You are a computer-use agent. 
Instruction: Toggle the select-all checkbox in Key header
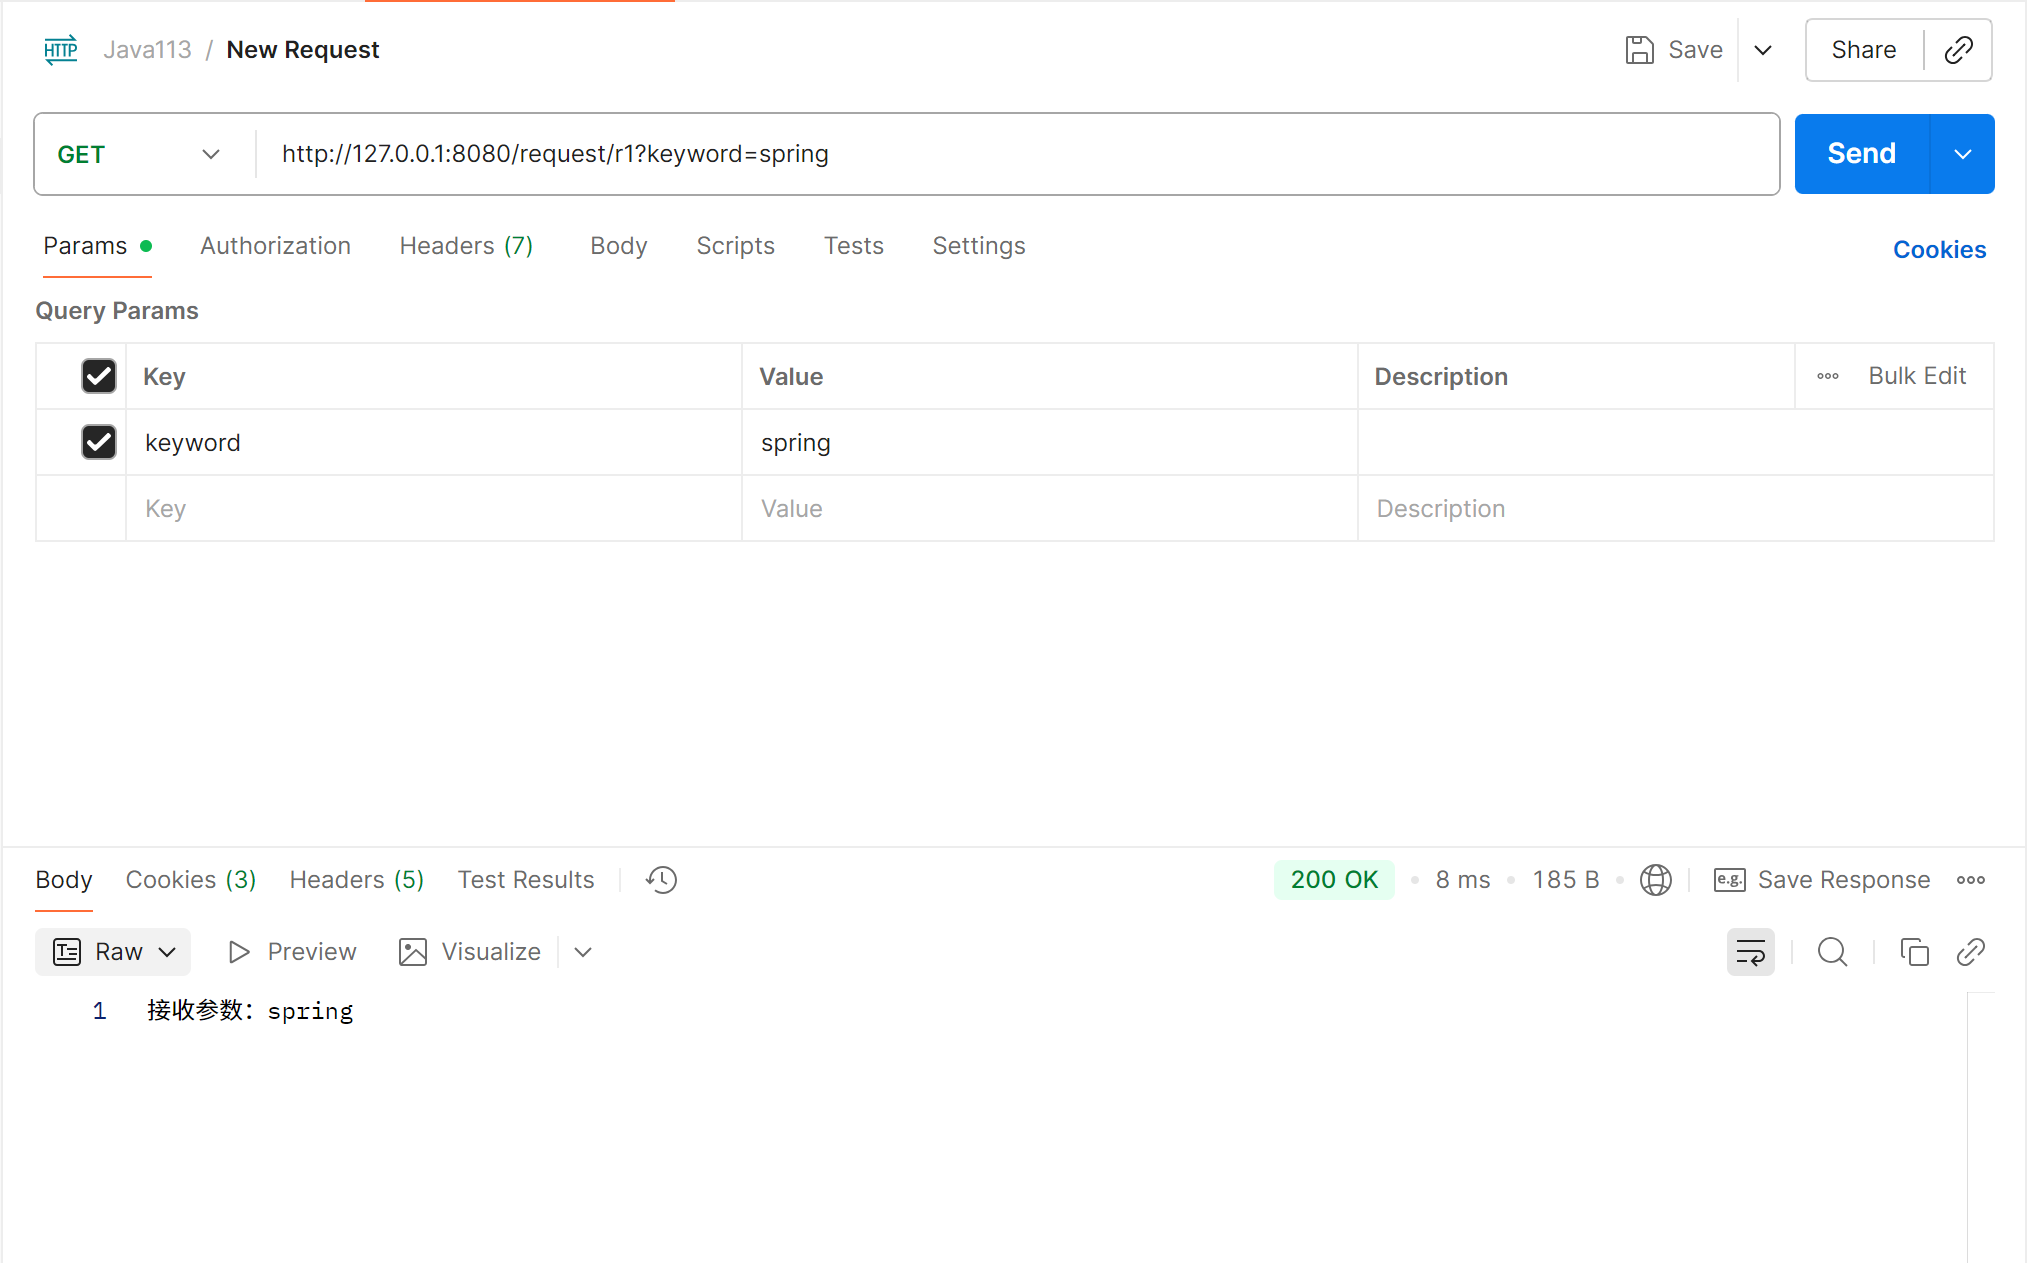99,376
